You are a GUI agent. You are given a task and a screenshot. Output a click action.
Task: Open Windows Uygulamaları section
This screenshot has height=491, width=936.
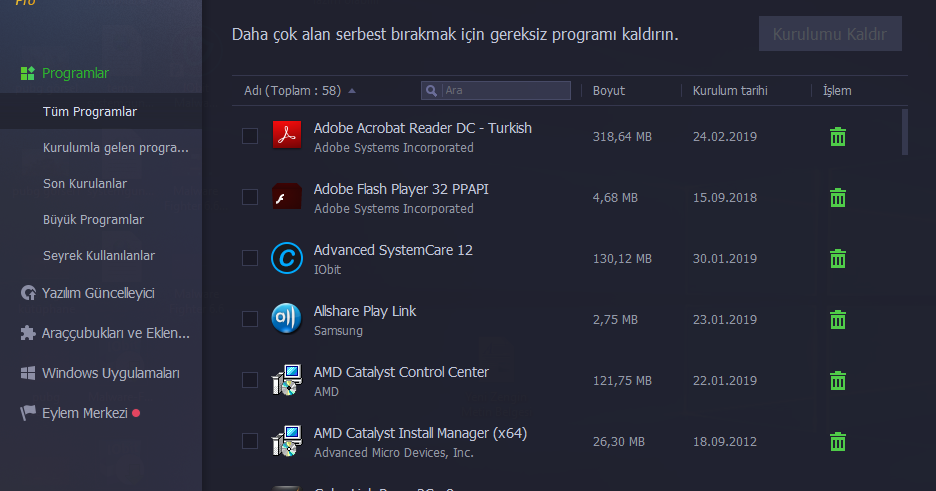[110, 373]
